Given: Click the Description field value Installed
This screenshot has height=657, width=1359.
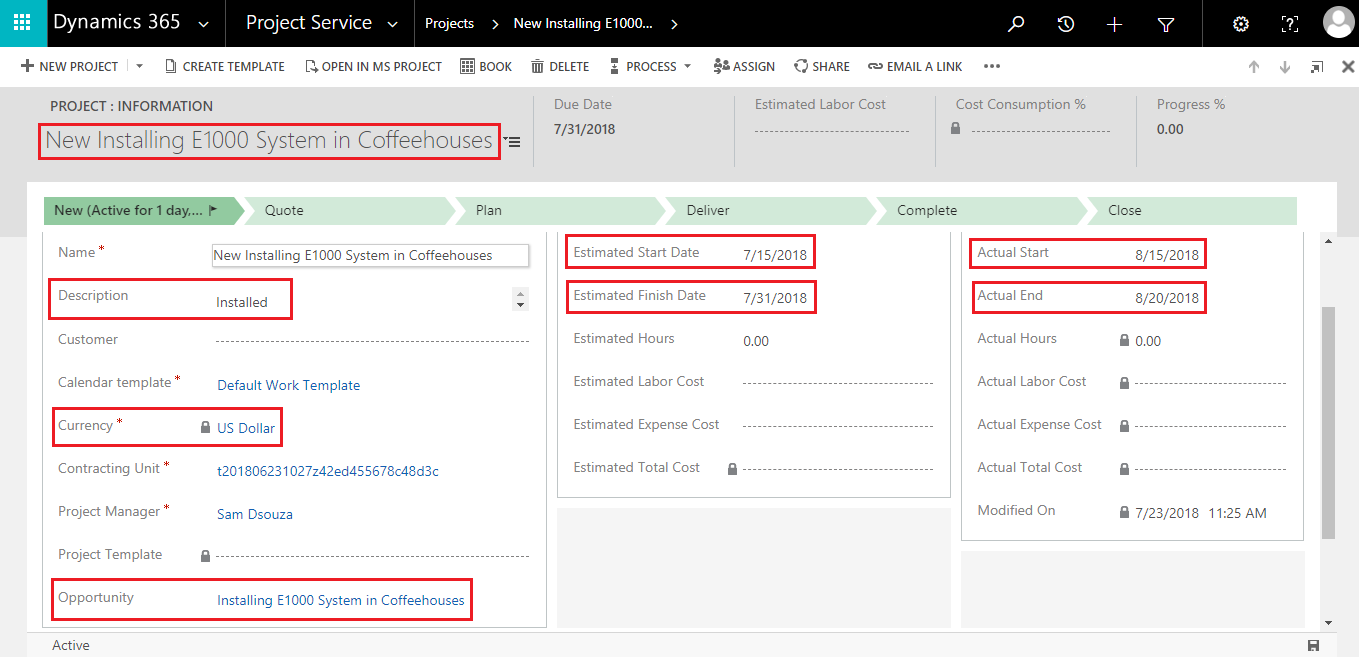Looking at the screenshot, I should (x=242, y=302).
